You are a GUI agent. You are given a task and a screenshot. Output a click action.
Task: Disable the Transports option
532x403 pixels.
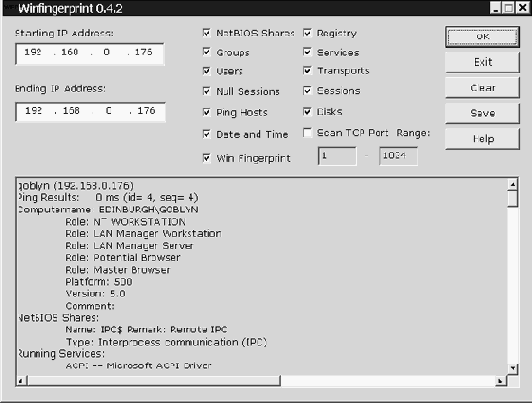pos(307,71)
